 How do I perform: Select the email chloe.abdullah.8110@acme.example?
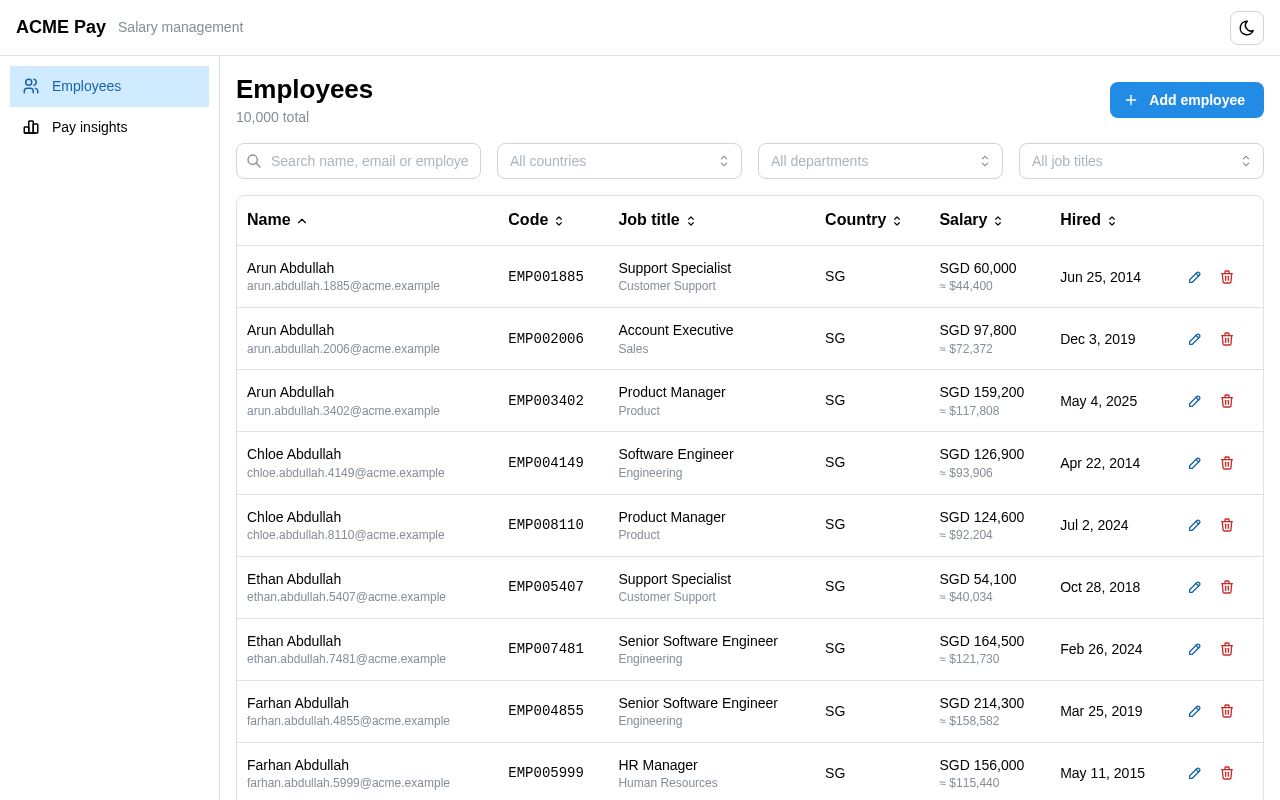click(x=346, y=535)
